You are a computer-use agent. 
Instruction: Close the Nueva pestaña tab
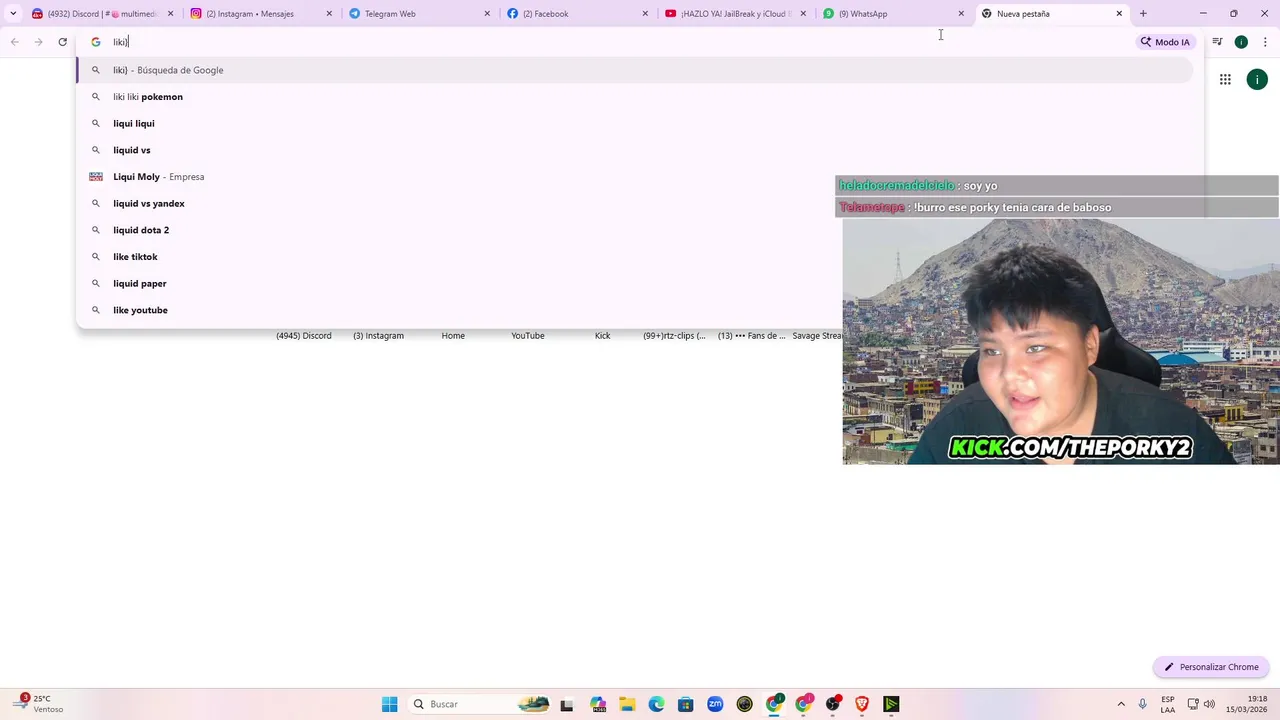click(1119, 14)
